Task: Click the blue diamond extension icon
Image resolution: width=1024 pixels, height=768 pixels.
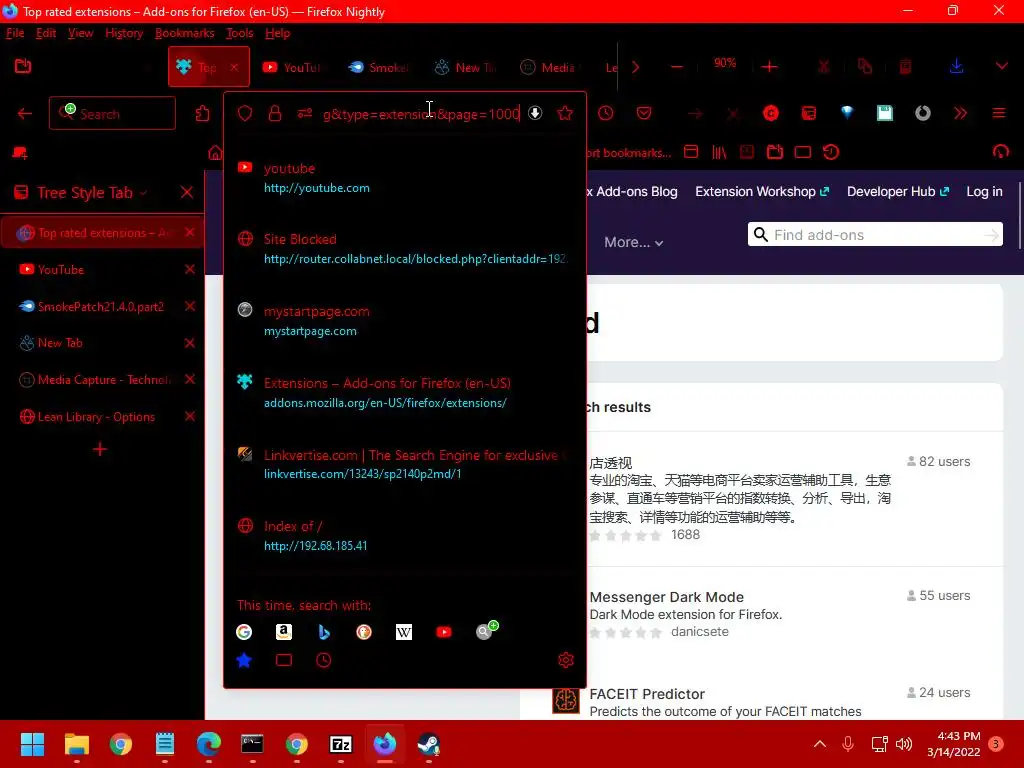Action: click(847, 113)
